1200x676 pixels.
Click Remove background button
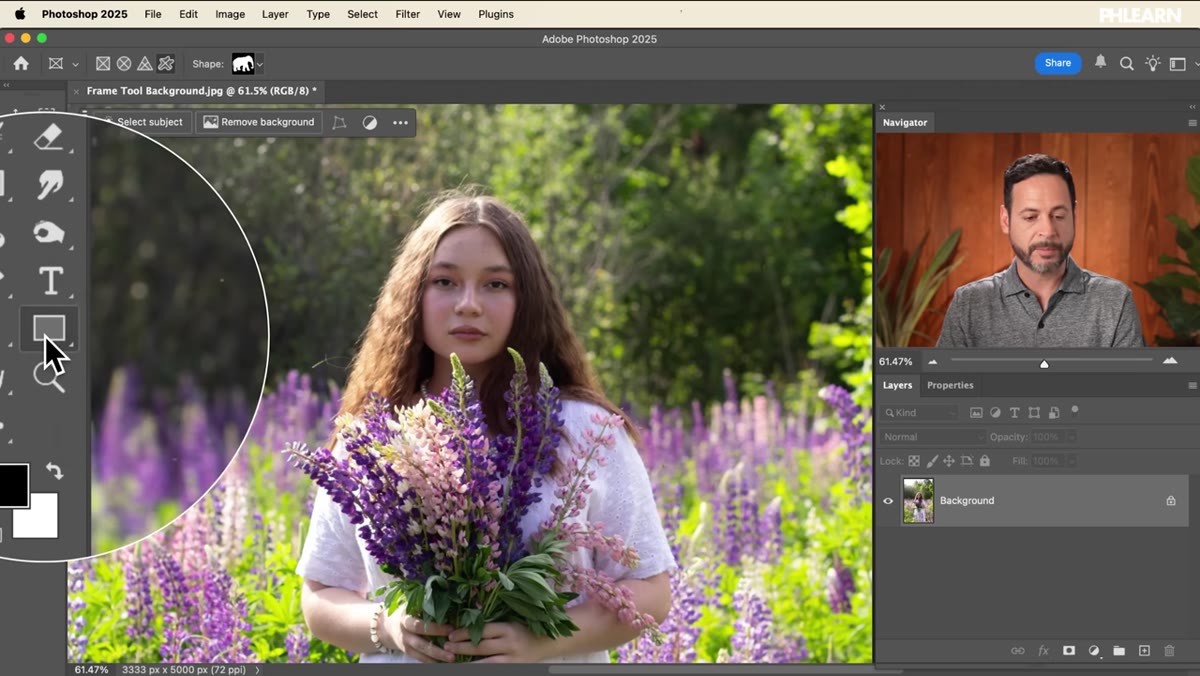pos(259,122)
